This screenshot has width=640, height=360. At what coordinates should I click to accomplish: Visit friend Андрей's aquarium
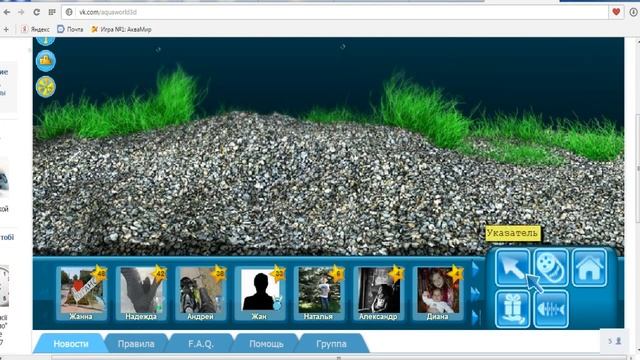click(200, 293)
